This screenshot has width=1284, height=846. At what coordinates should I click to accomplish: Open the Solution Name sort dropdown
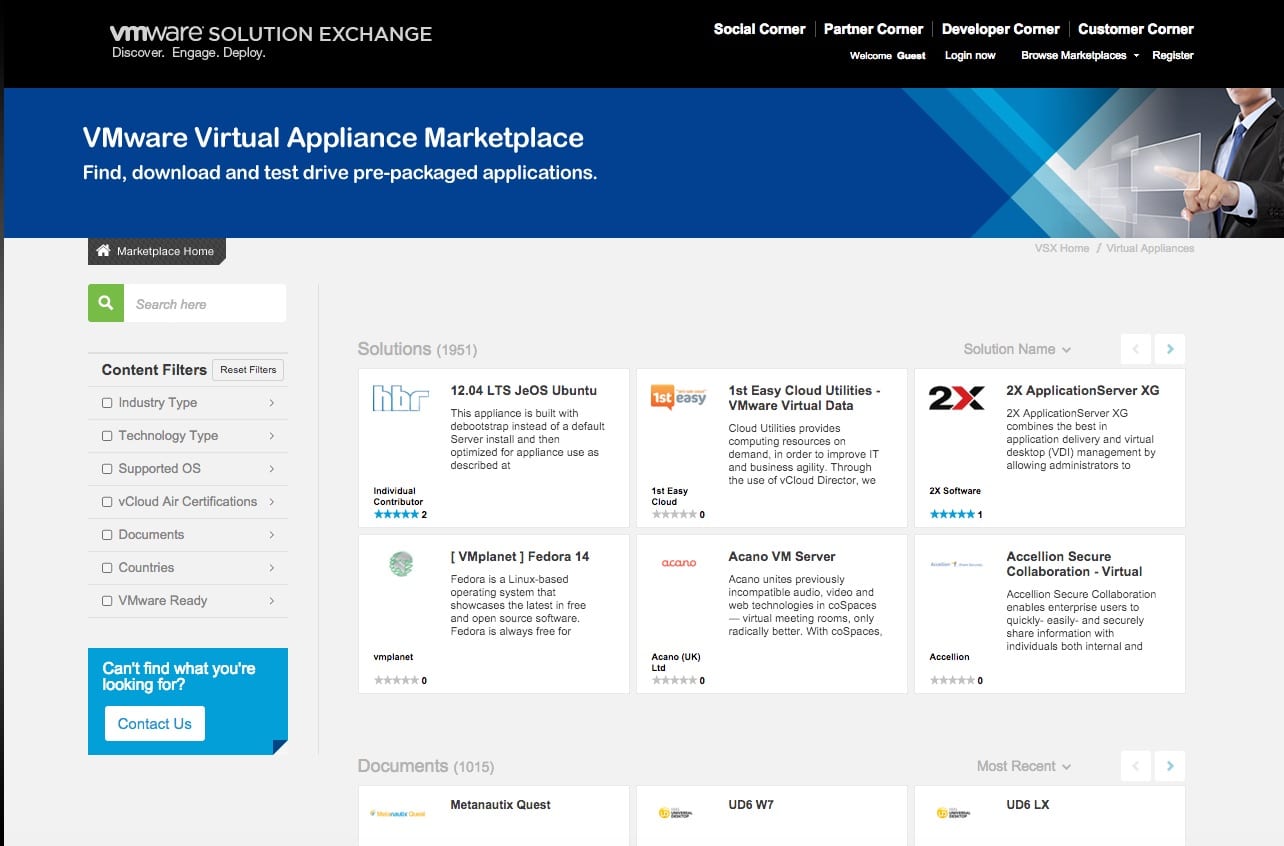click(x=1016, y=349)
